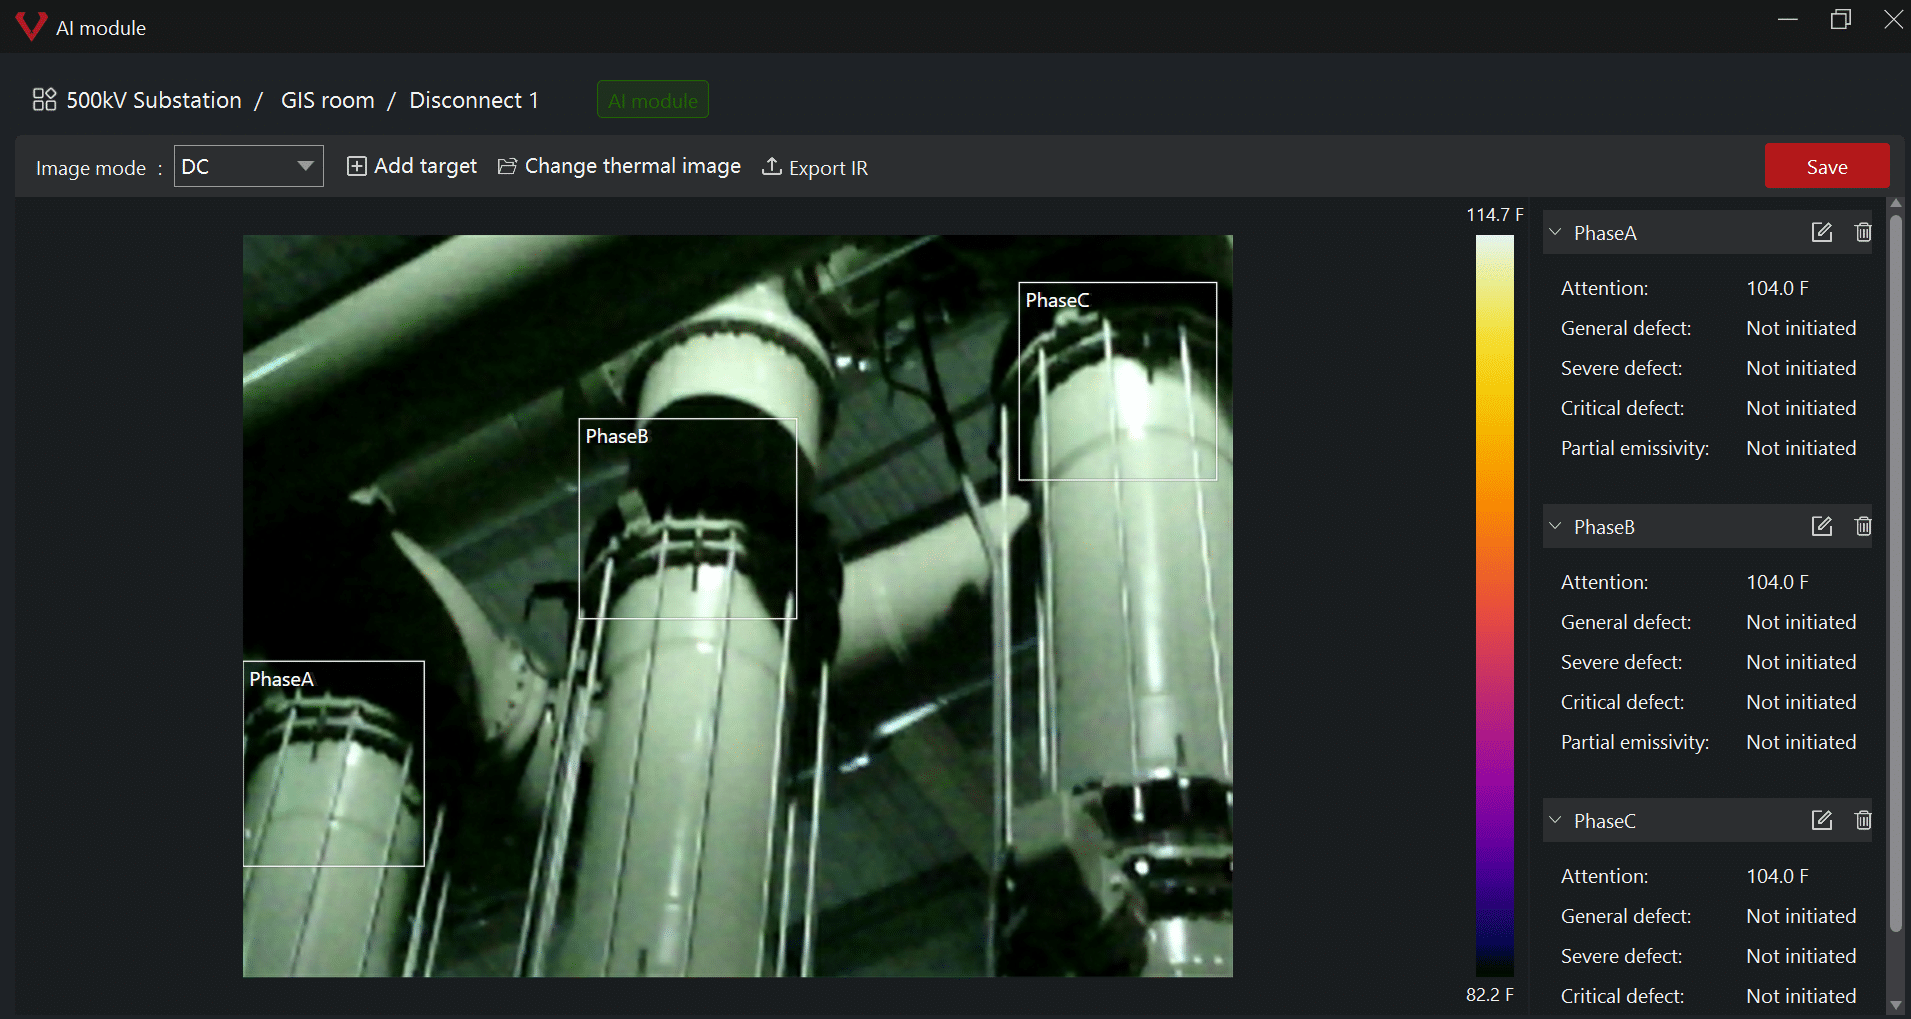Click the Export IR upload icon
Viewport: 1911px width, 1019px height.
(771, 166)
